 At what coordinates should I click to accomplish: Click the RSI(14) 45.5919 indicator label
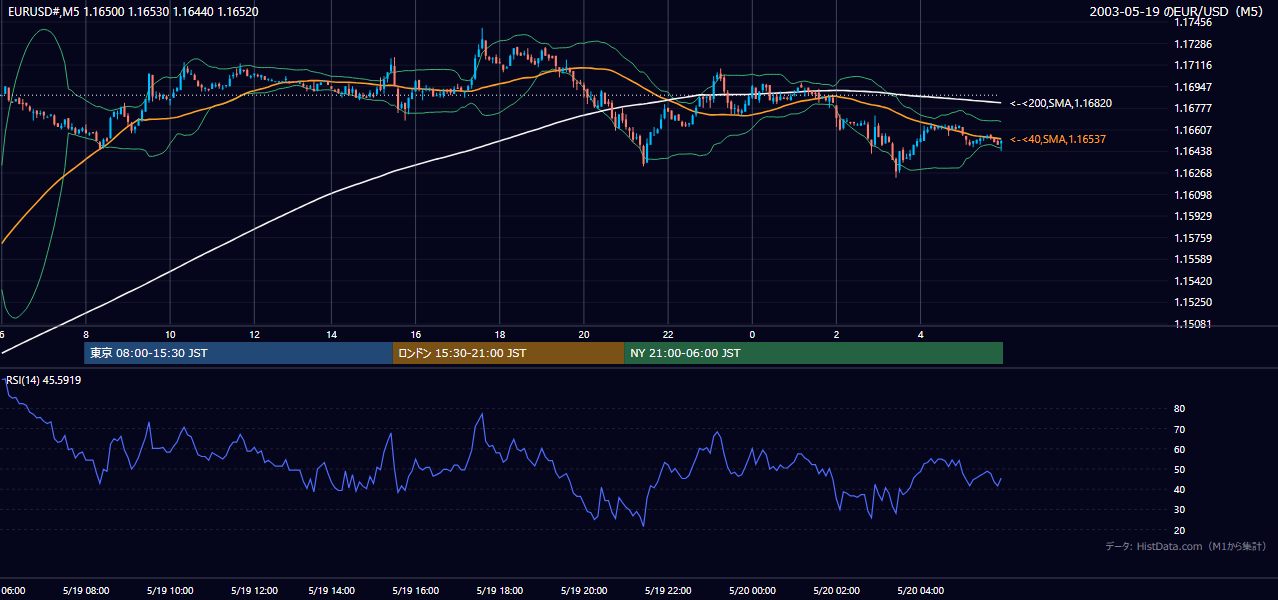(x=44, y=380)
